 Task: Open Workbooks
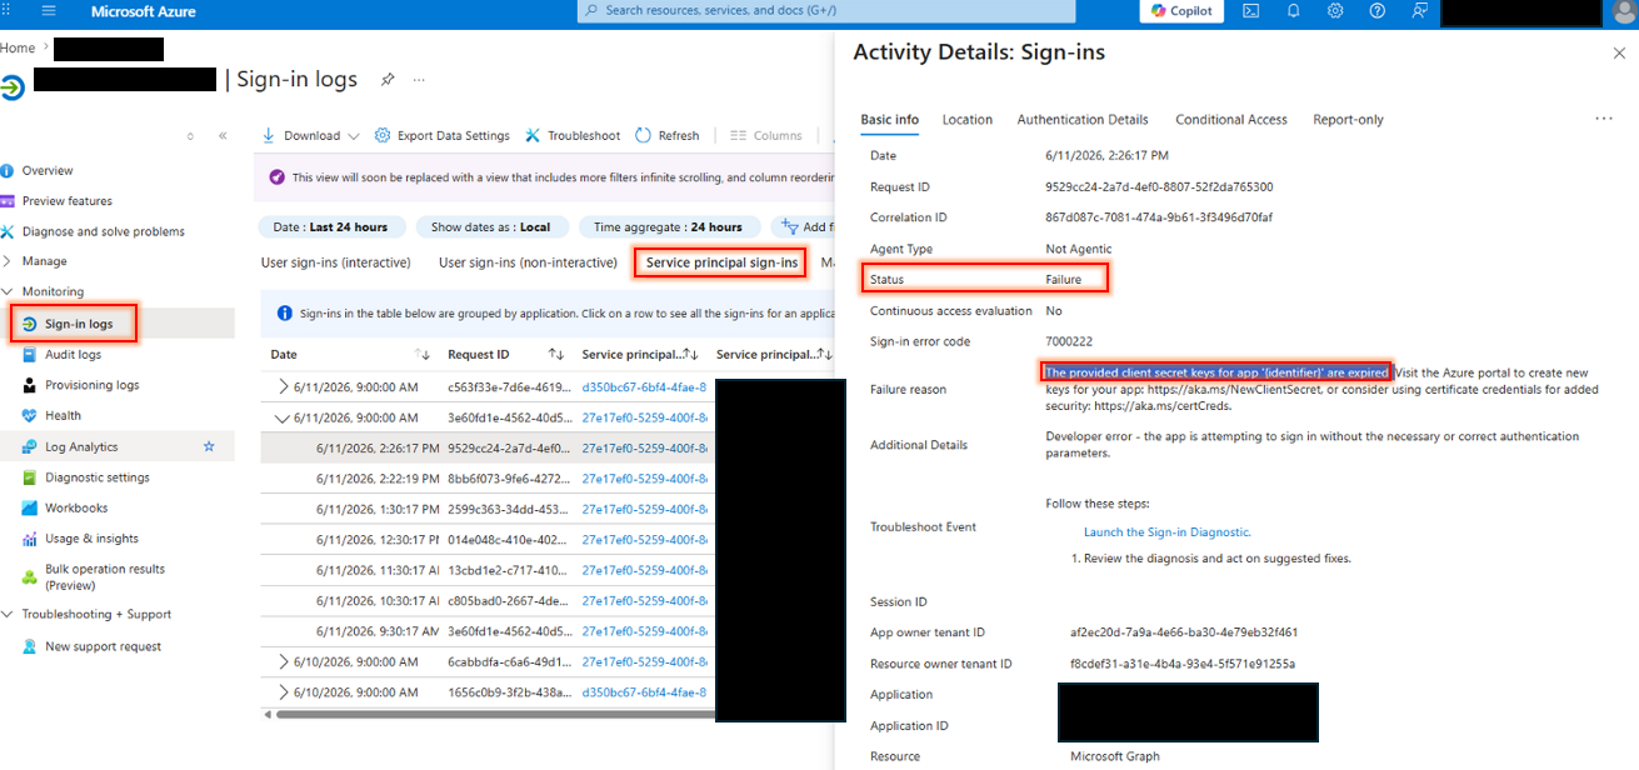pyautogui.click(x=76, y=508)
